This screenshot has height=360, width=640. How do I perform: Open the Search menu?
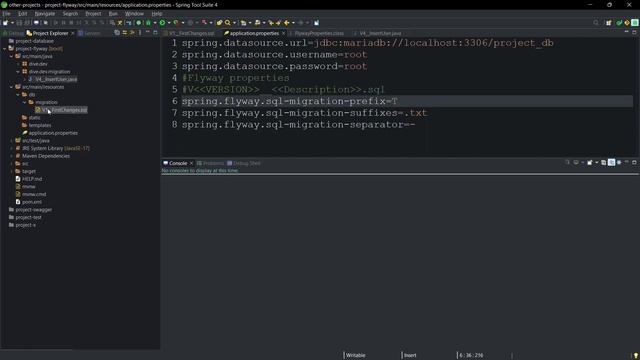[70, 13]
